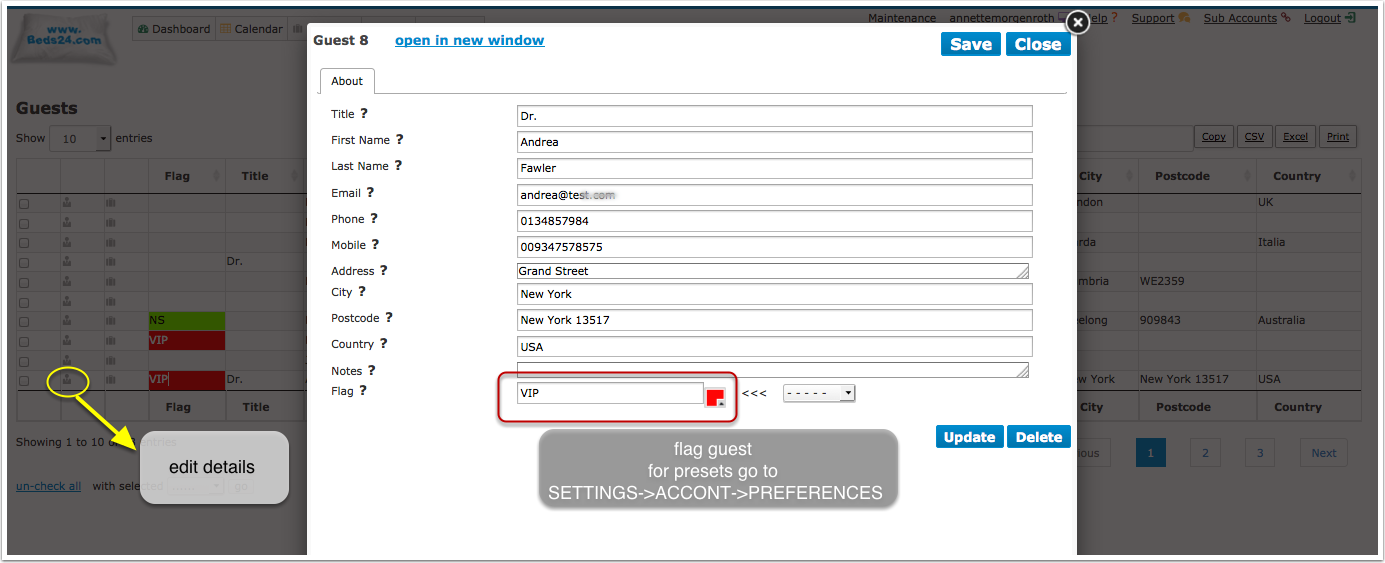Click the Next pagination button
Viewport: 1385px width, 563px height.
[x=1324, y=453]
